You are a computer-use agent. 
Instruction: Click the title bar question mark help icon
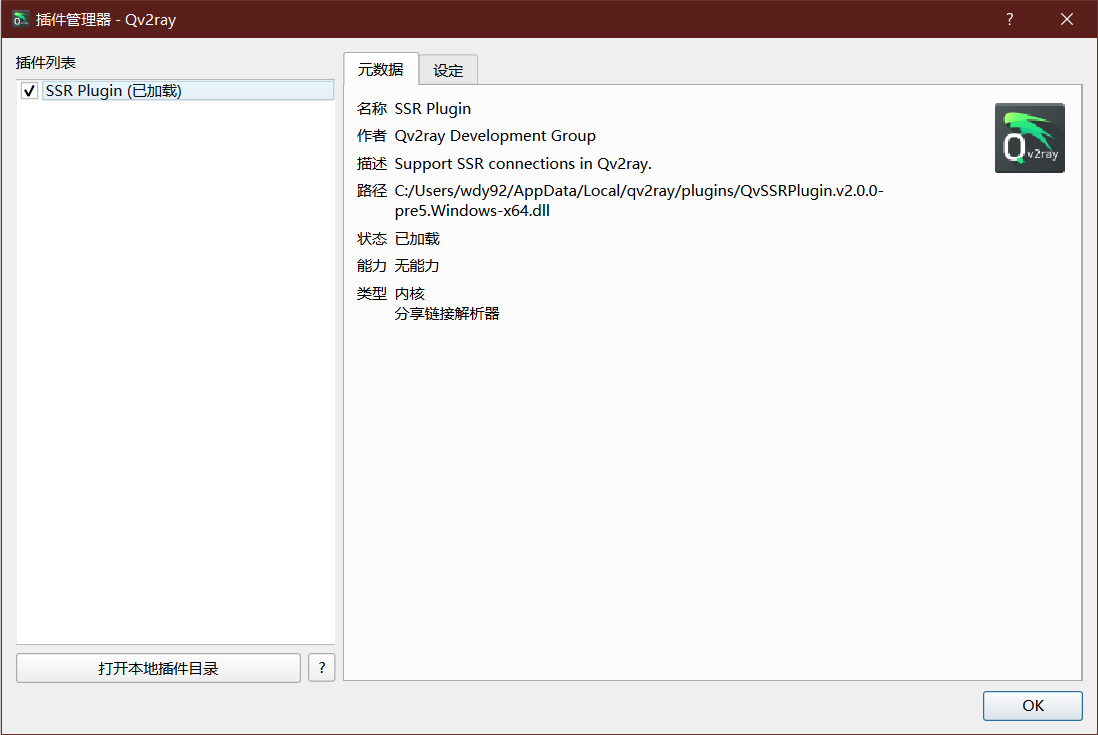tap(1009, 19)
